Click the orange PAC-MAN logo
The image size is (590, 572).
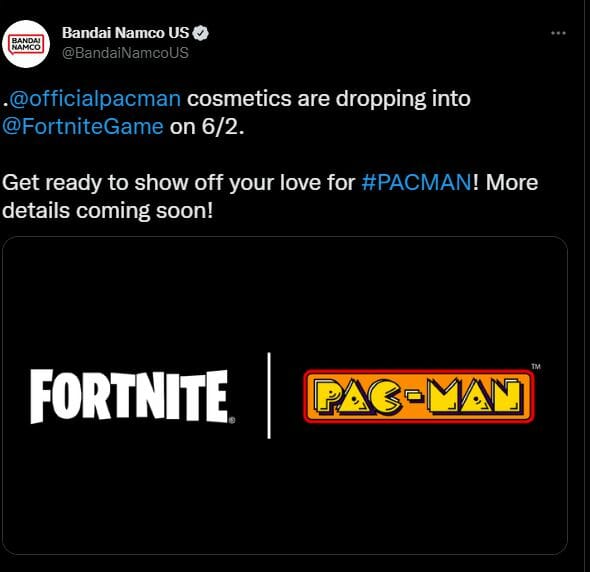click(419, 397)
